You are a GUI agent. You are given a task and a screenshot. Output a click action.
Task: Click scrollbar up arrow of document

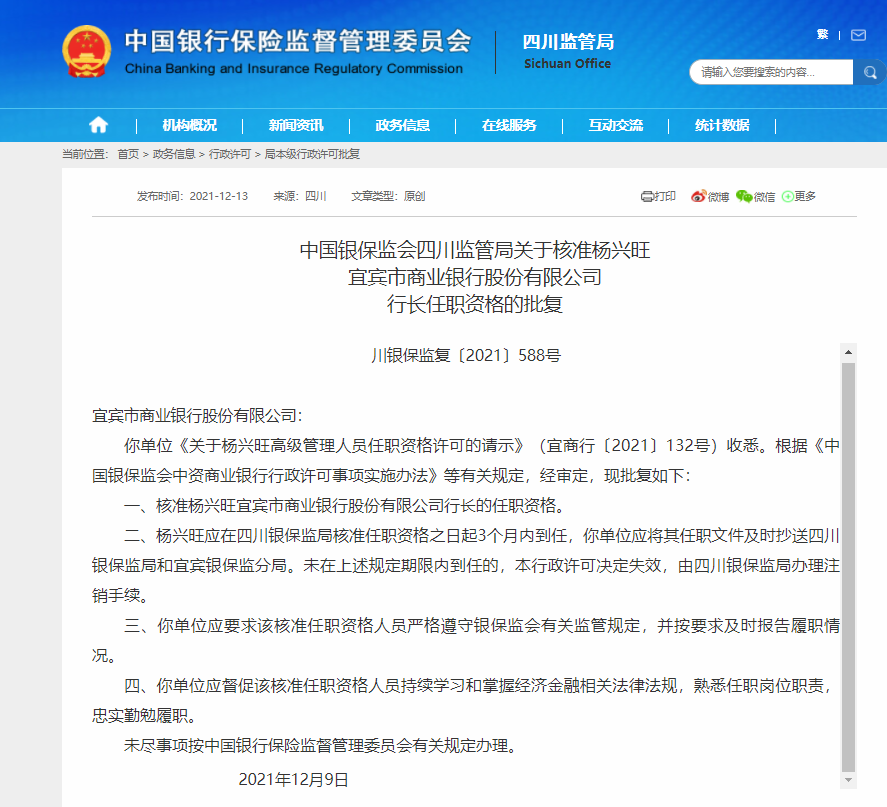pyautogui.click(x=848, y=353)
